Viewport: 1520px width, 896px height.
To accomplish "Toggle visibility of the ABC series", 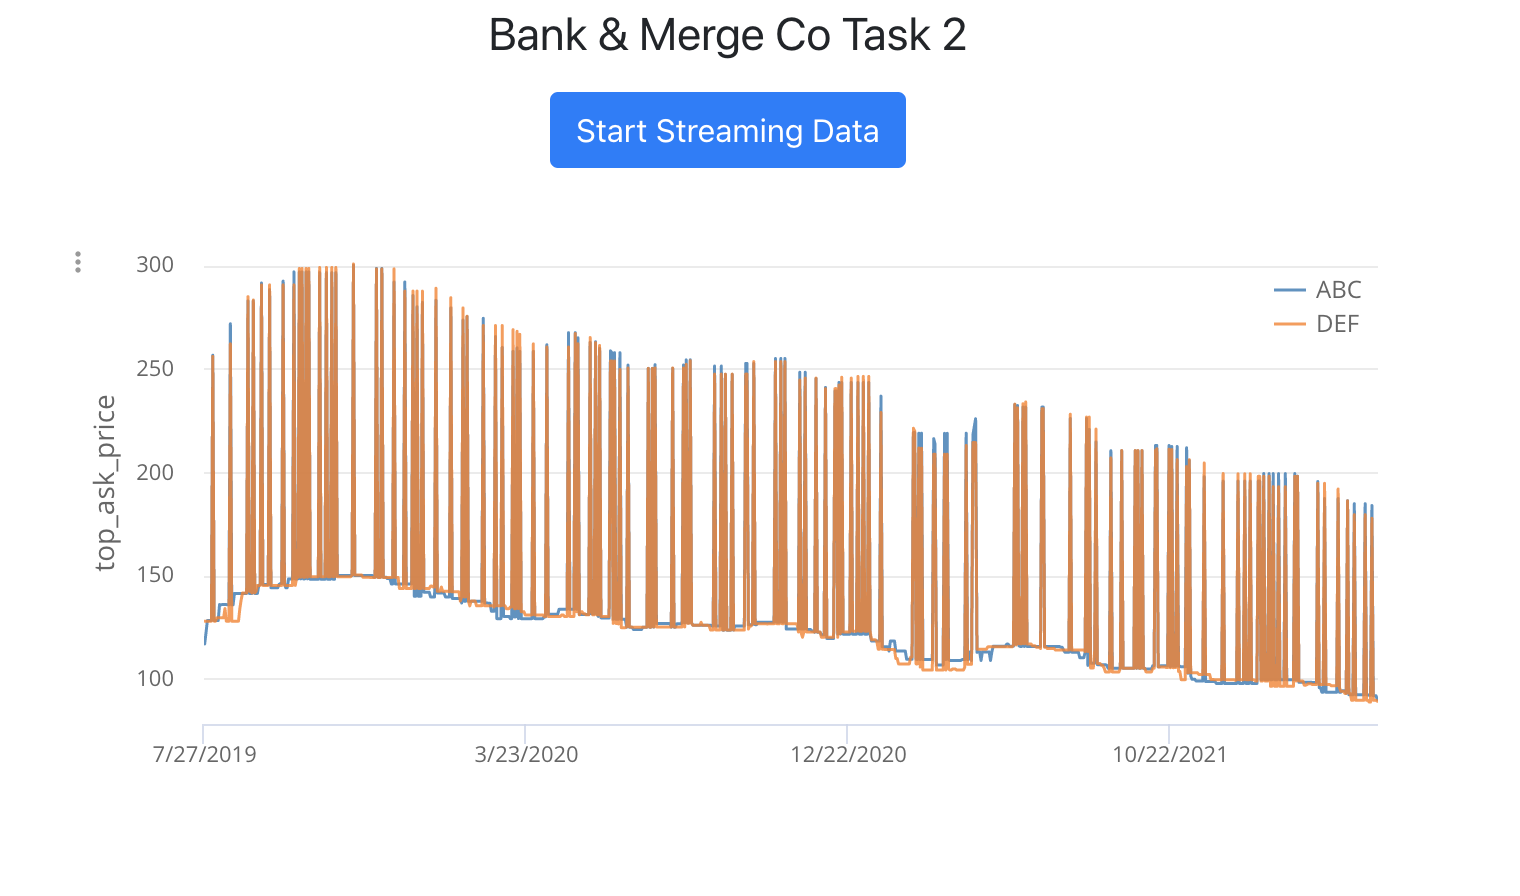I will [1320, 290].
